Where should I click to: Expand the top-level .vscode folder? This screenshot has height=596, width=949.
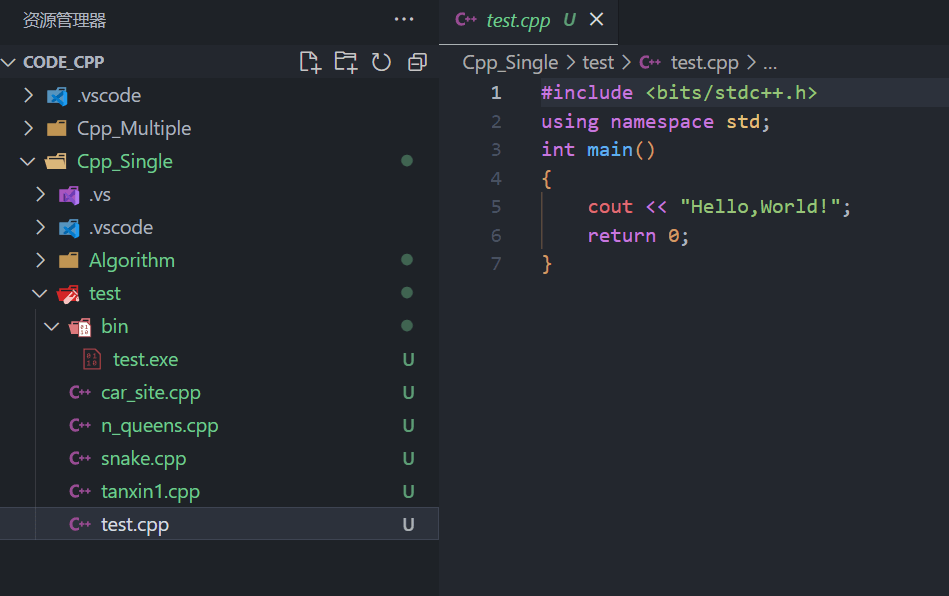(x=28, y=95)
